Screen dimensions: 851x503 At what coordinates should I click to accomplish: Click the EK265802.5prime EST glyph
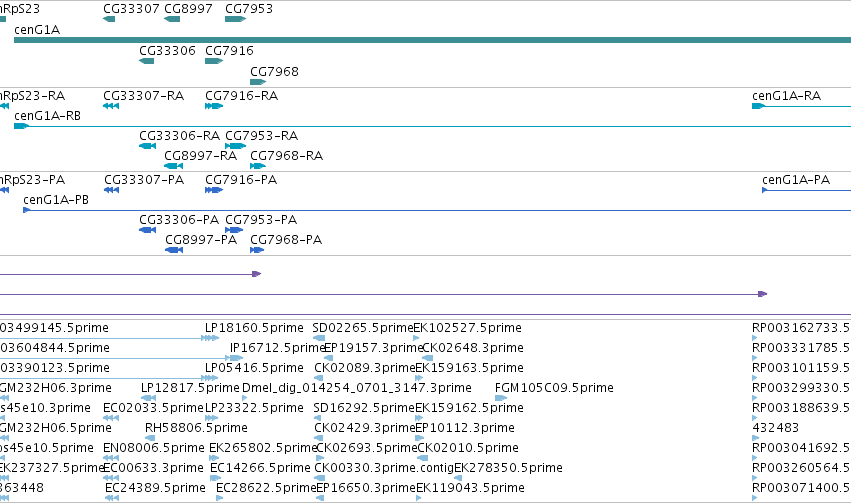[x=212, y=459]
